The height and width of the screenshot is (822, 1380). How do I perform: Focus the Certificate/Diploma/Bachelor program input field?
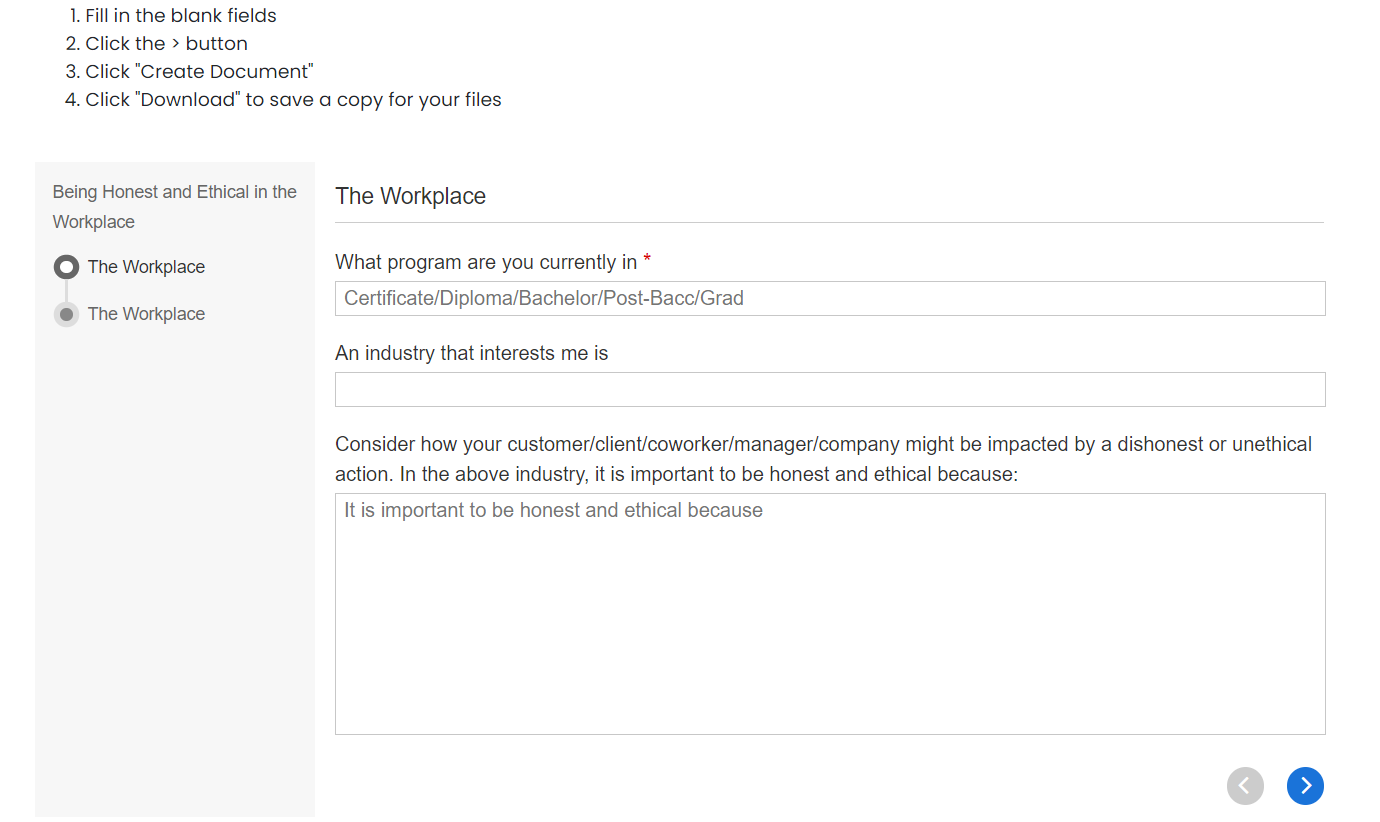[x=830, y=298]
